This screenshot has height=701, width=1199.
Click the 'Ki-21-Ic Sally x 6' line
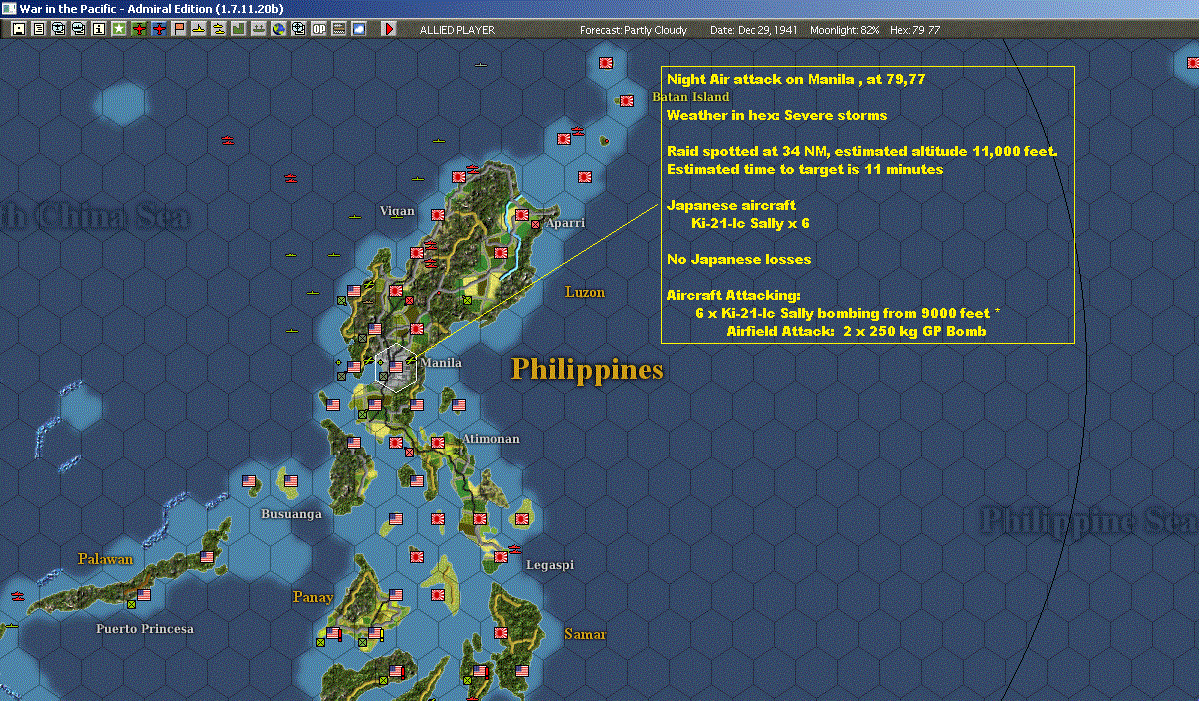(750, 223)
